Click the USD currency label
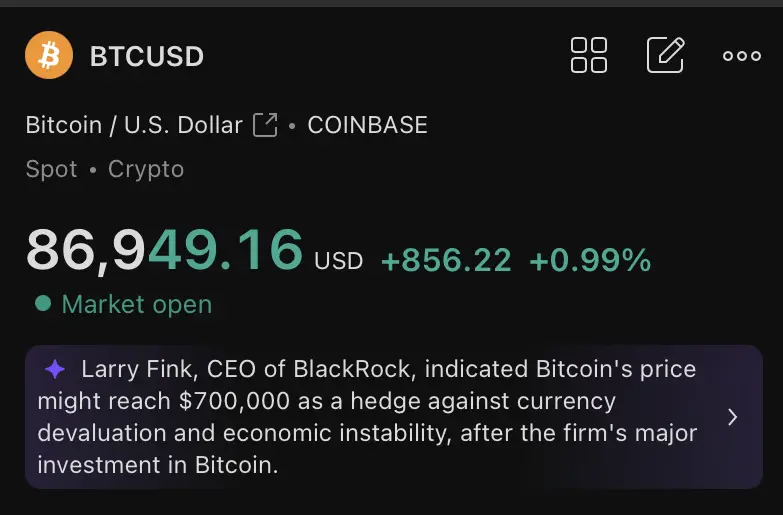The width and height of the screenshot is (783, 515). click(339, 261)
